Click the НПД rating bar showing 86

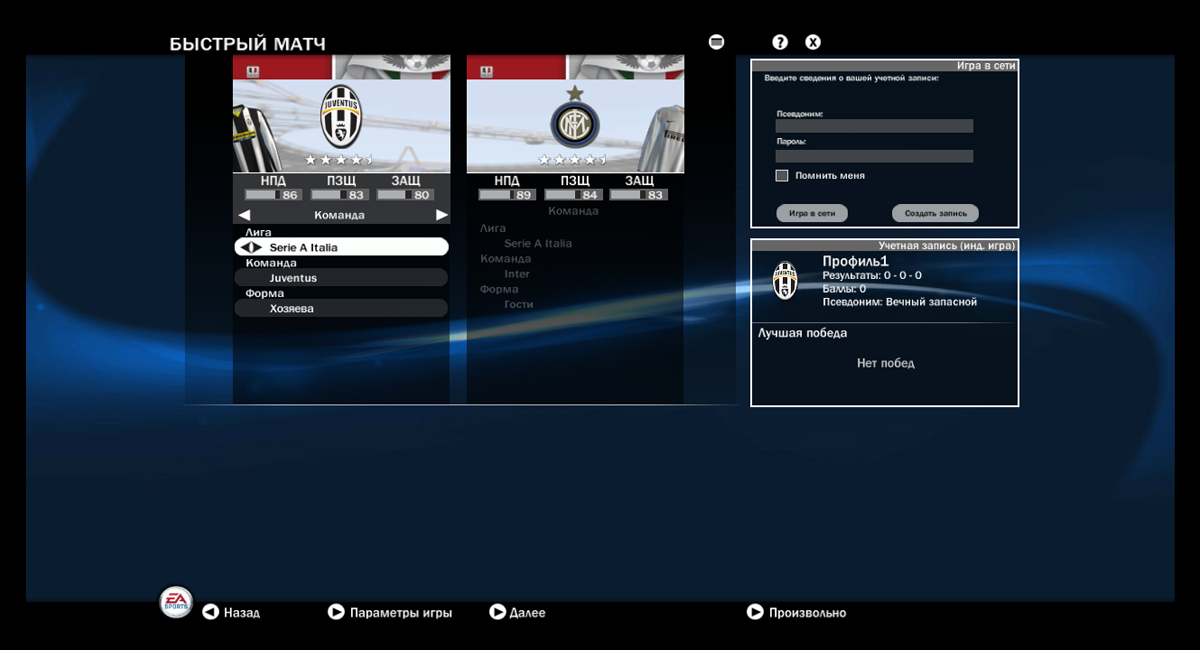(271, 194)
